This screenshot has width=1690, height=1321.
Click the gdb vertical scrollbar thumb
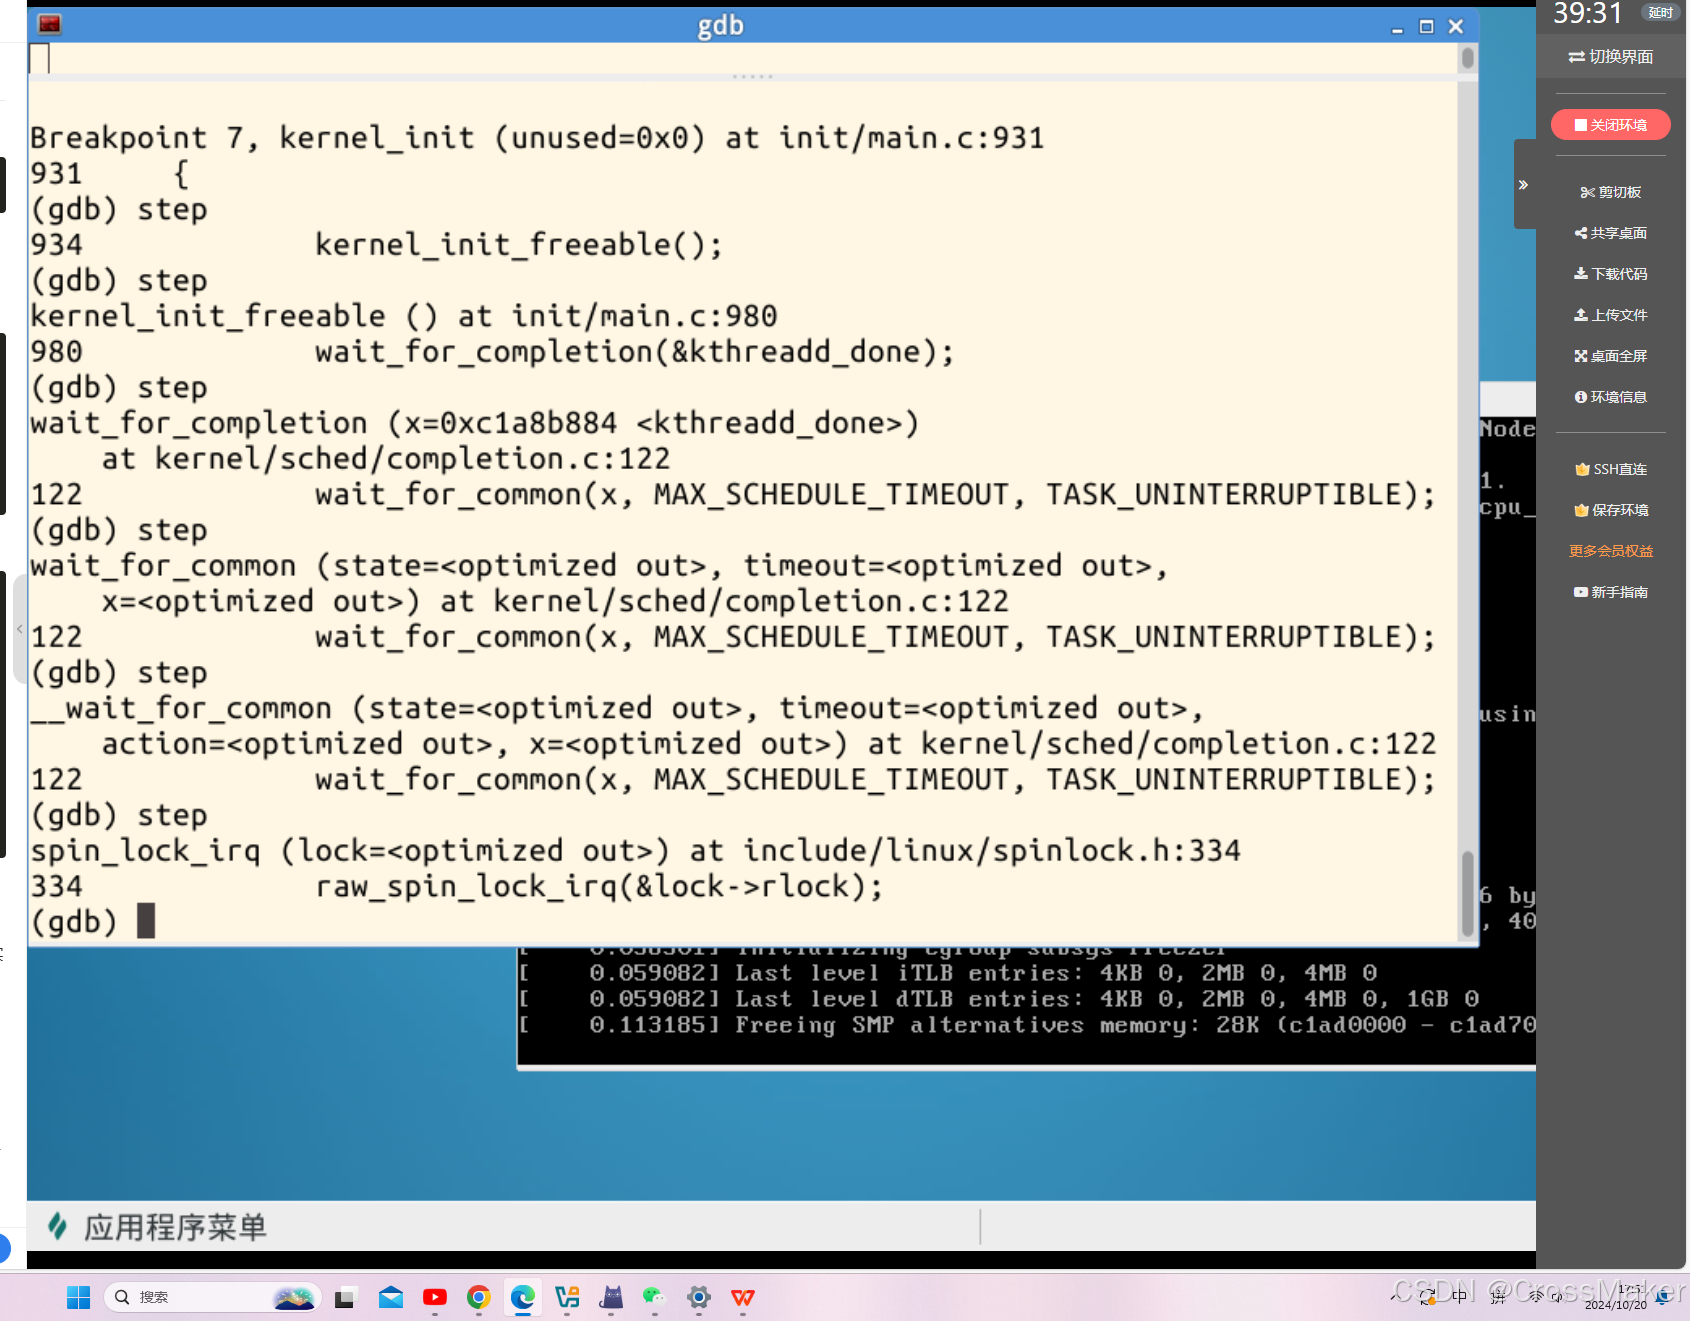[x=1467, y=892]
